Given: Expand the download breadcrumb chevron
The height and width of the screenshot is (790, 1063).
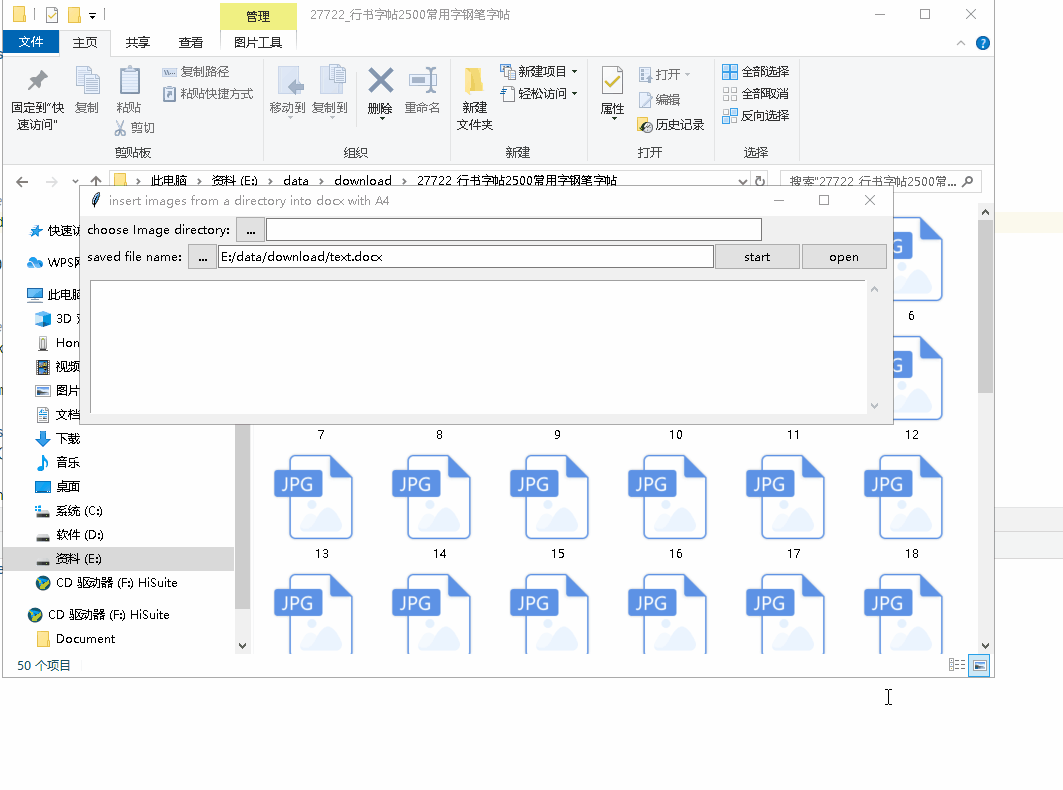Looking at the screenshot, I should click(404, 181).
